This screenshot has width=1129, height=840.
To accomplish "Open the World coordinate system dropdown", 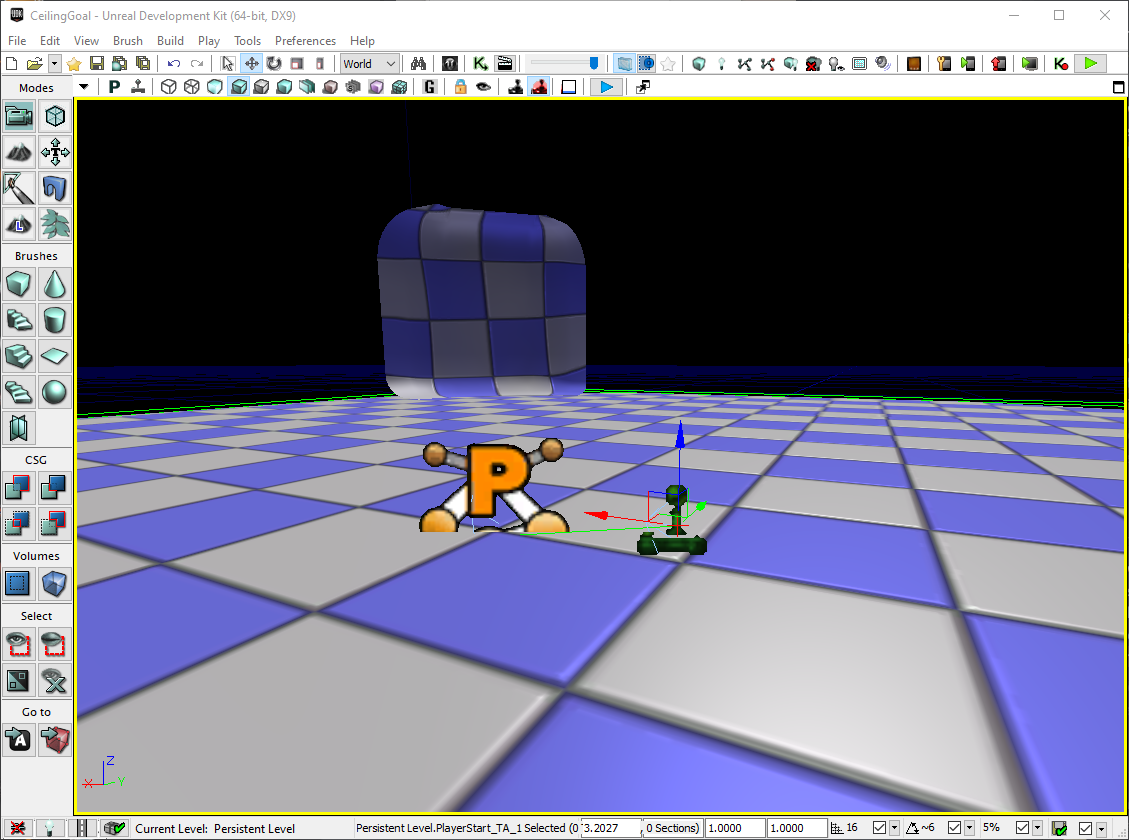I will tap(369, 63).
